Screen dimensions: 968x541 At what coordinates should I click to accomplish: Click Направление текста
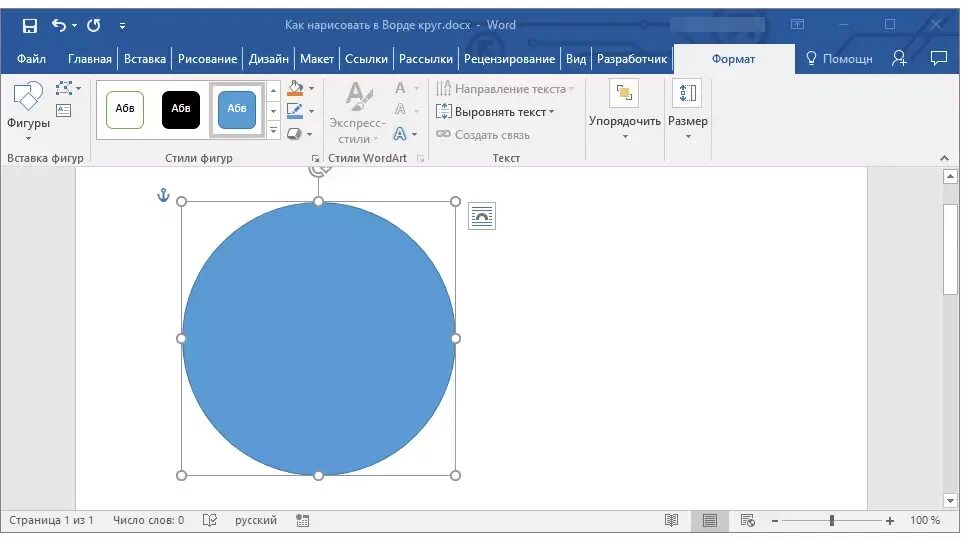point(505,89)
